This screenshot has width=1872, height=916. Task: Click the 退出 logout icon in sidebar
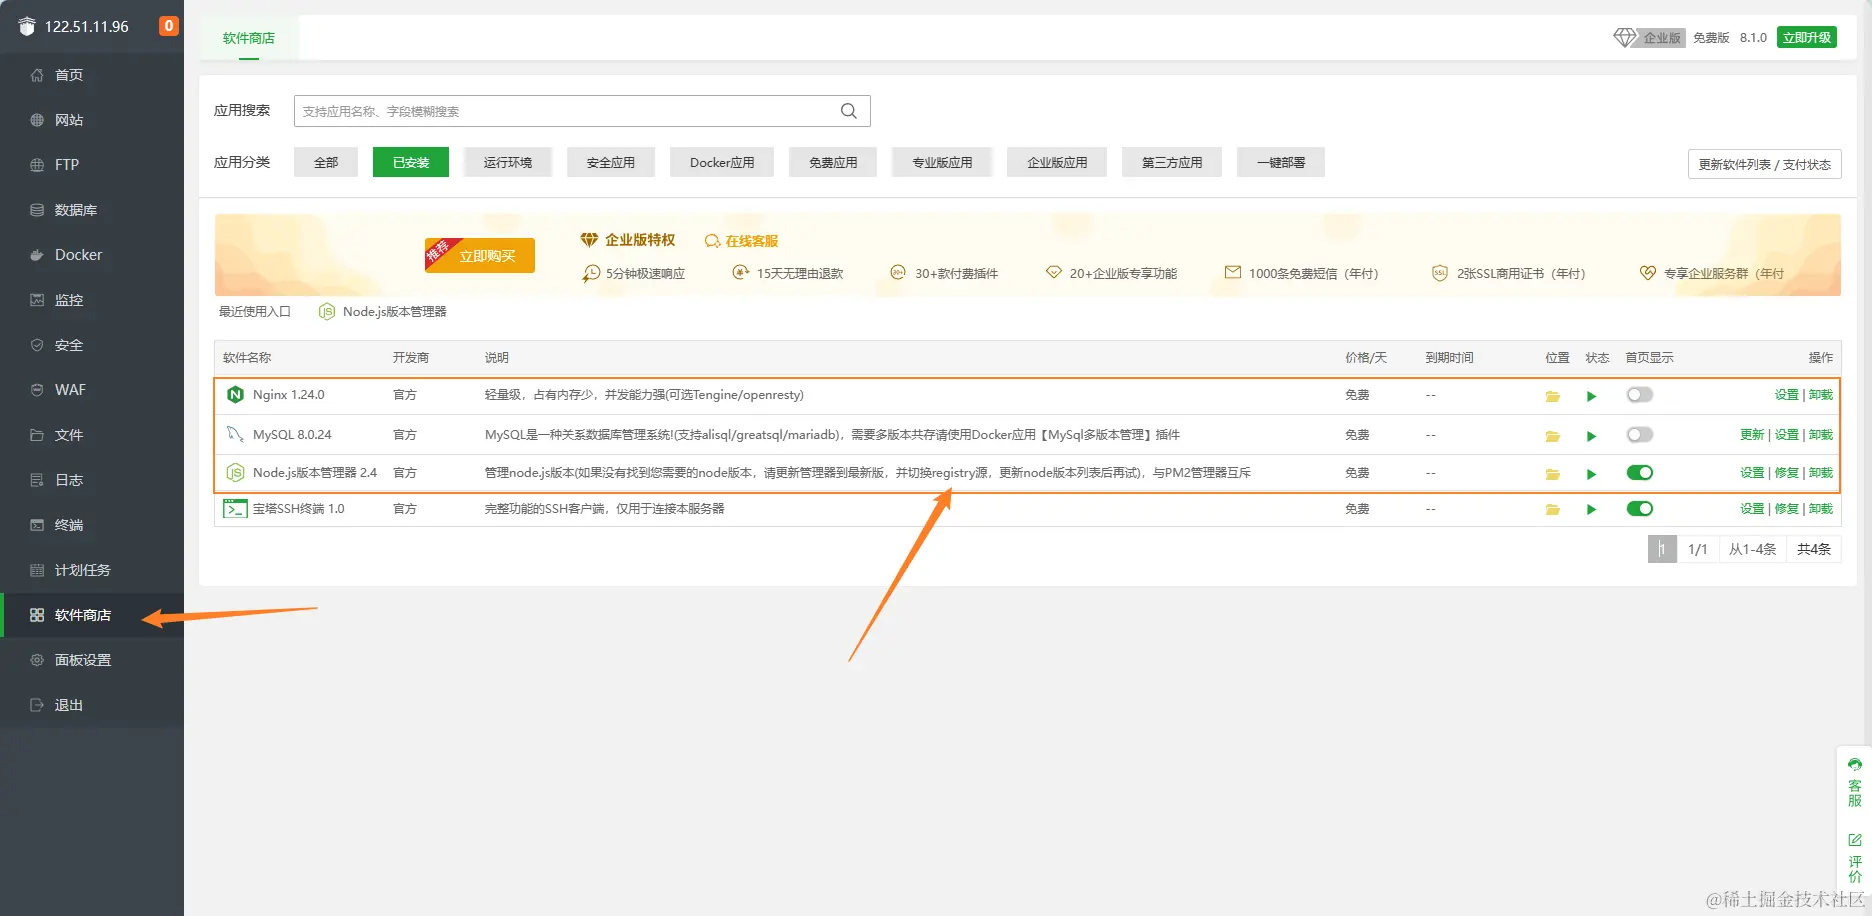click(x=37, y=705)
